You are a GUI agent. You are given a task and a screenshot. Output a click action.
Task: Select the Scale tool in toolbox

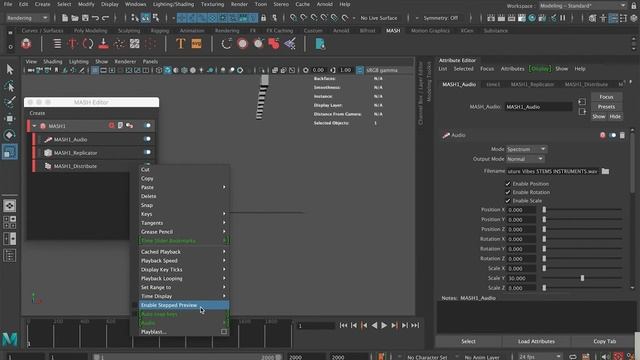10,152
